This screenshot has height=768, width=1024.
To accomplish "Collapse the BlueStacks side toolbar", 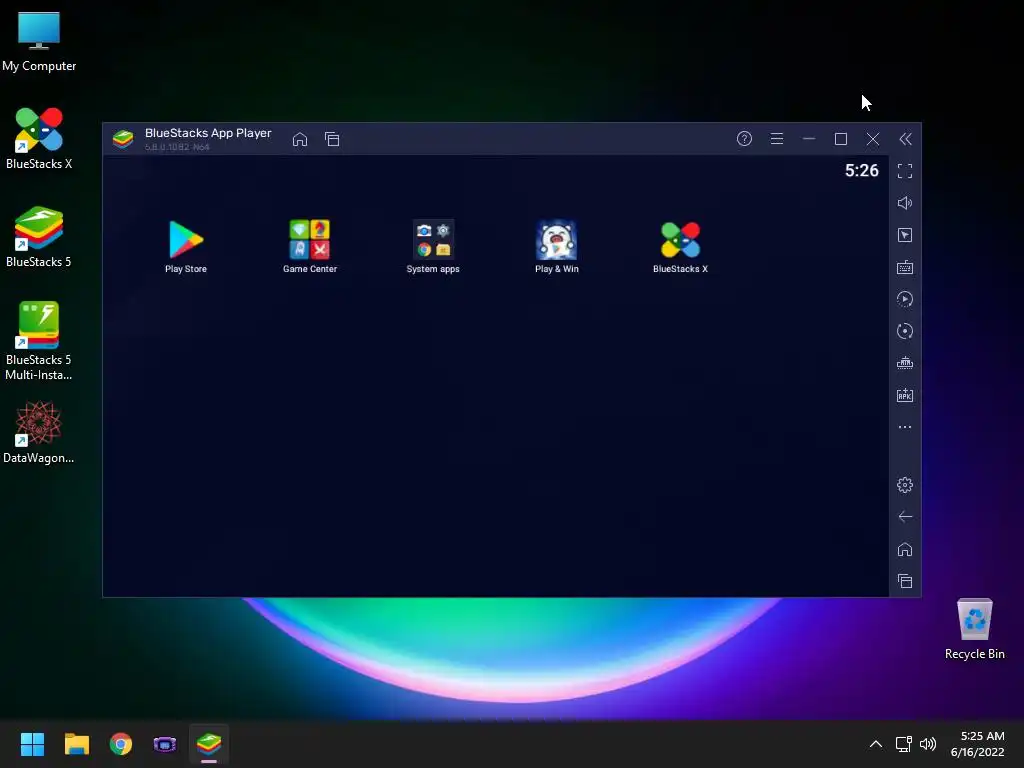I will click(x=905, y=138).
